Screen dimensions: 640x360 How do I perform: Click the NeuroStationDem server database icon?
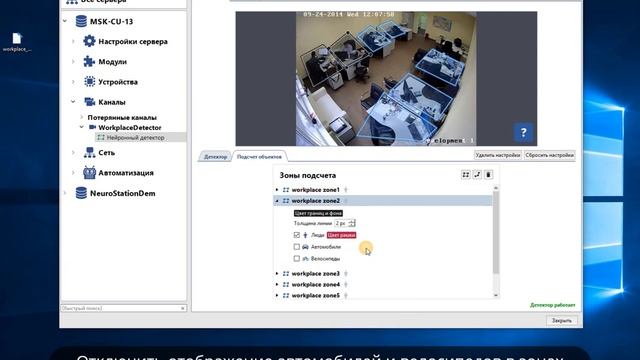81,193
